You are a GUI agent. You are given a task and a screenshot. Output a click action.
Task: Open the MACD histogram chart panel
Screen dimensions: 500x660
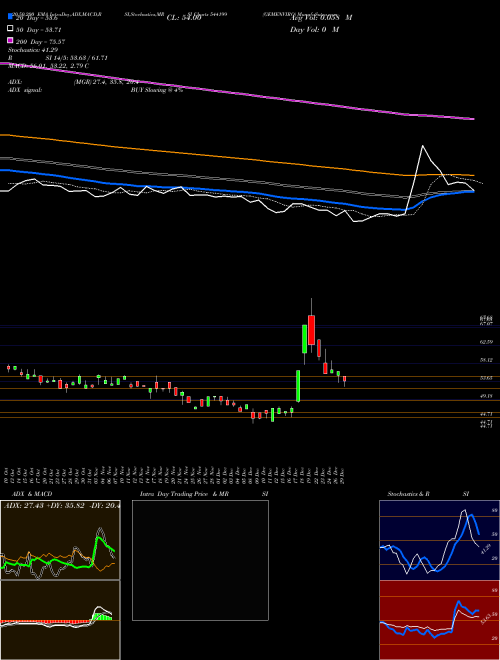tap(60, 620)
